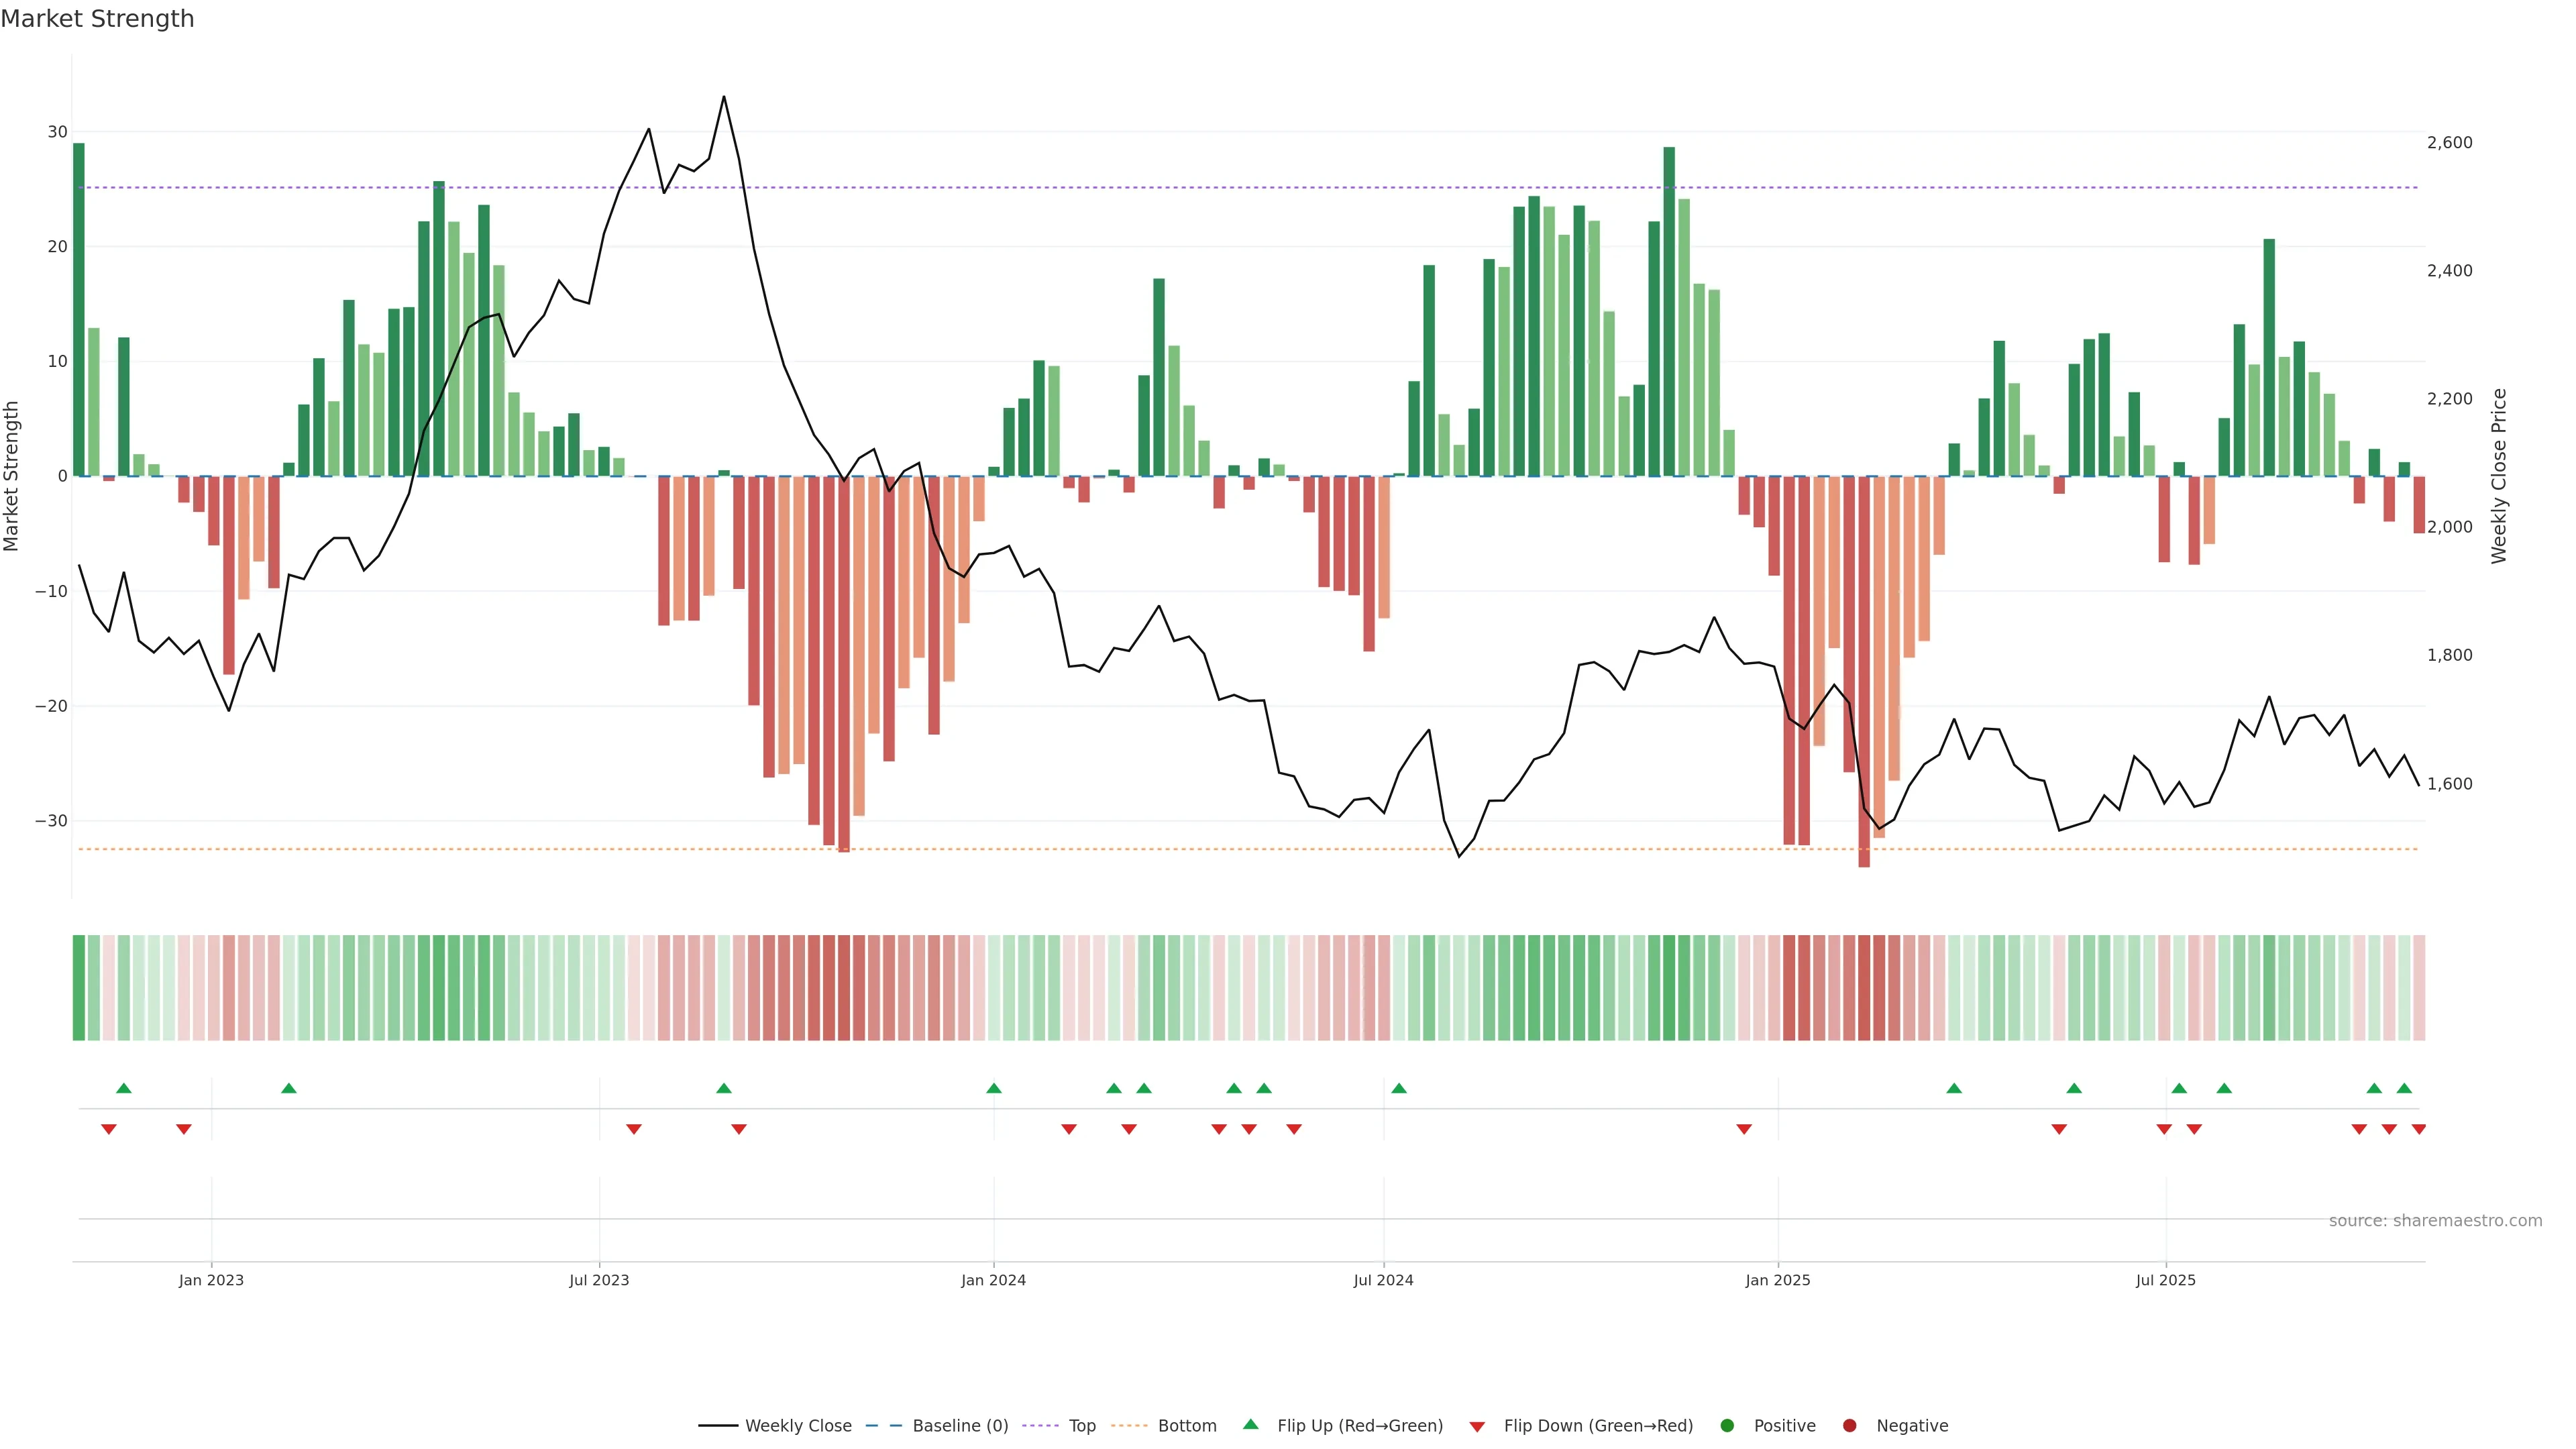2576x1449 pixels.
Task: Click the first dark green bar at far left
Action: (79, 310)
